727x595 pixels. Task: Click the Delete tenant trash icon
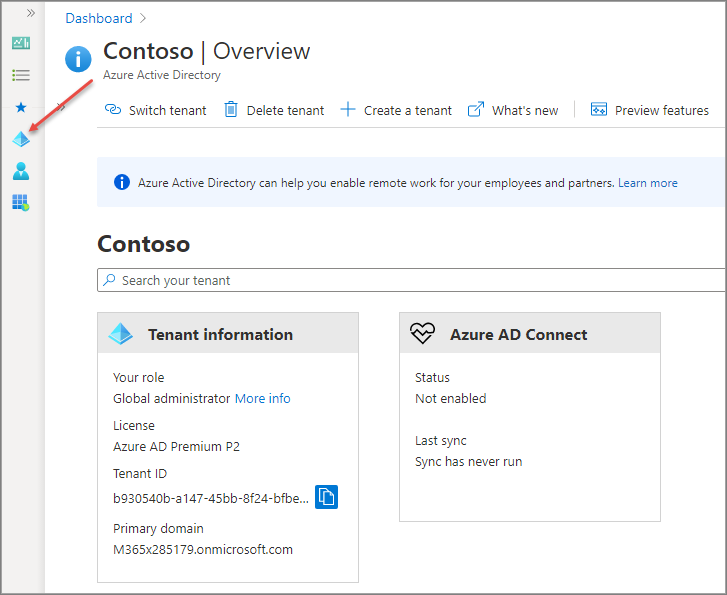click(x=231, y=109)
